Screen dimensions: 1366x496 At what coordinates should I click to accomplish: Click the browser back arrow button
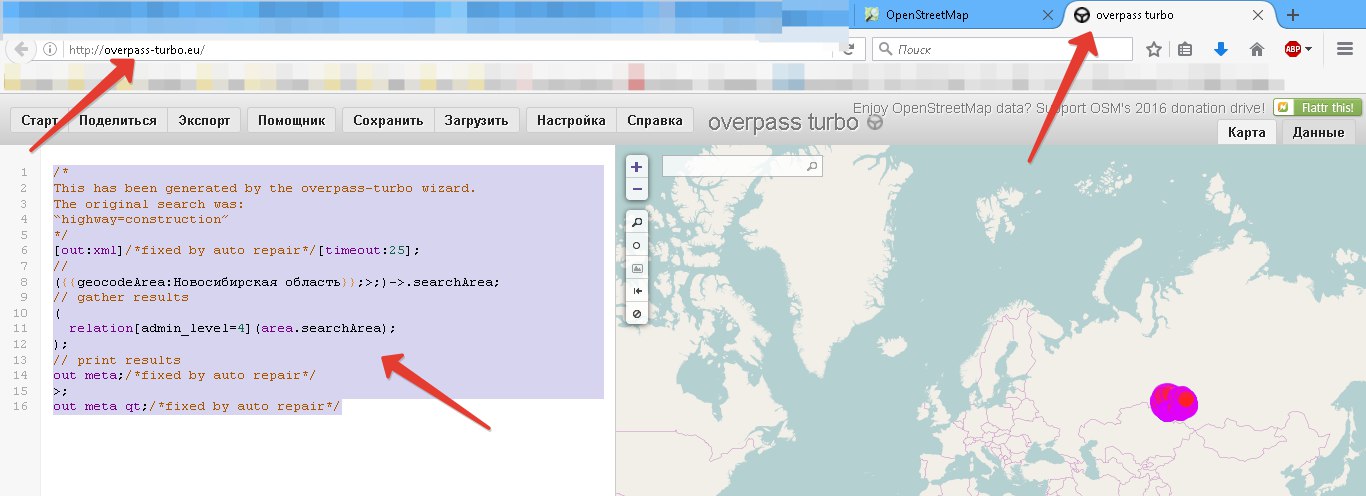coord(21,49)
